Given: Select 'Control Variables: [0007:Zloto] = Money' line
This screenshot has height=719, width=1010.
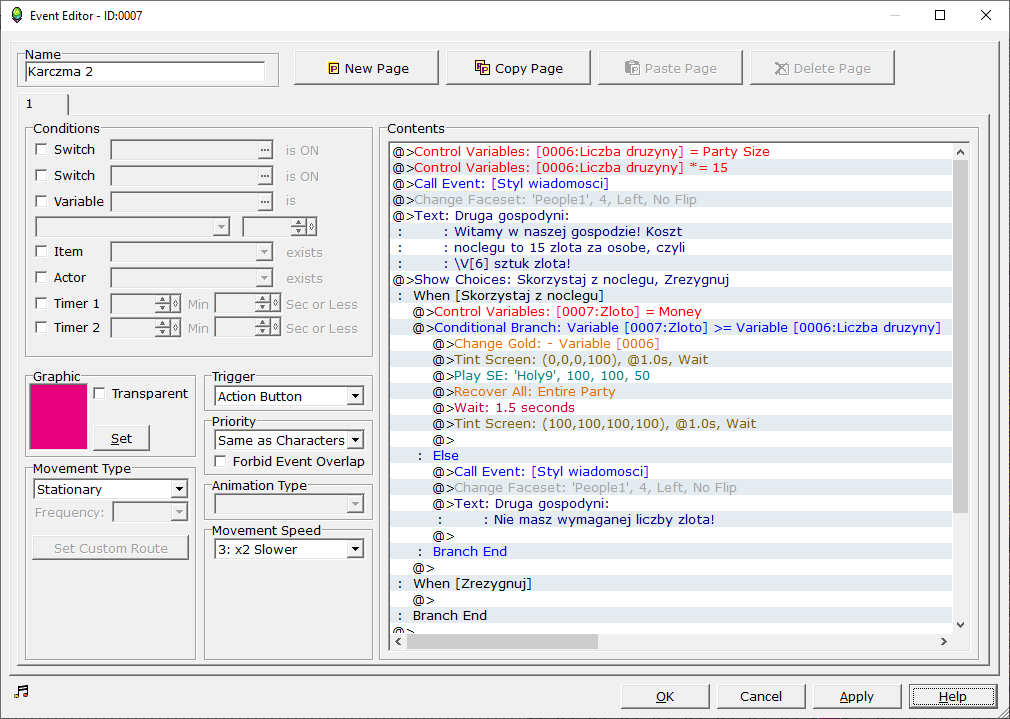Looking at the screenshot, I should (x=671, y=311).
